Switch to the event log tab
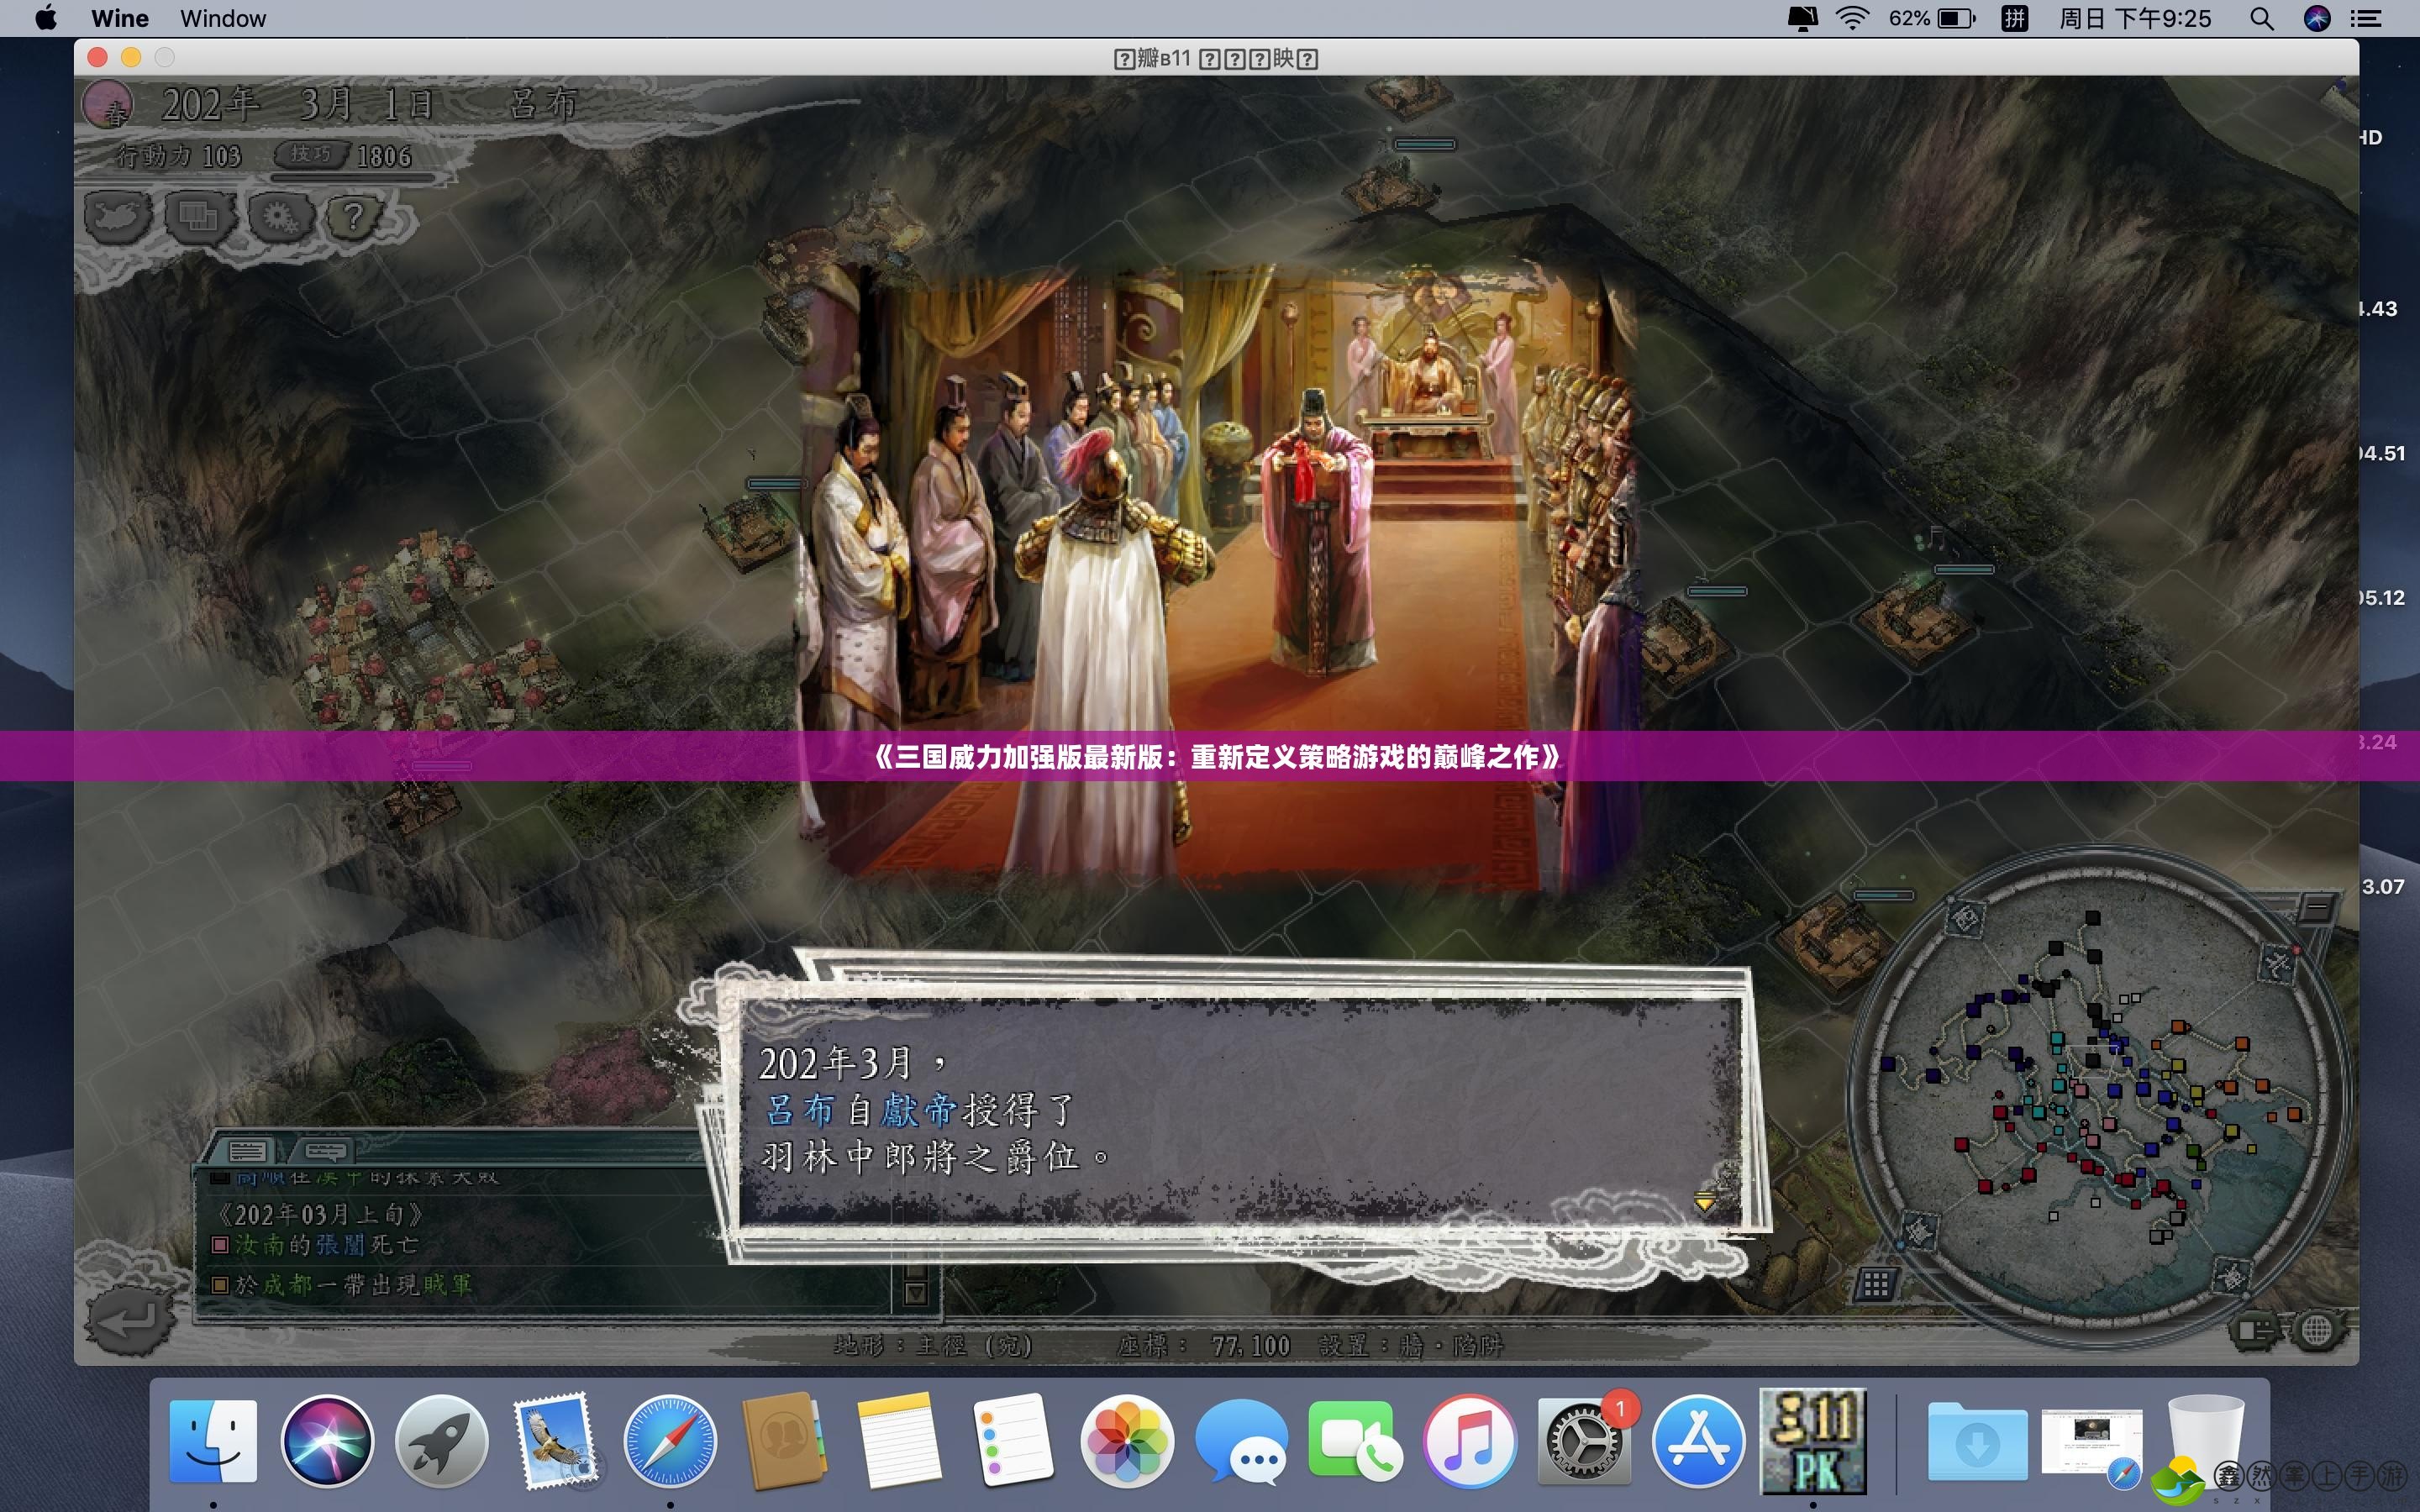Screen dimensions: 2420x1512 point(247,1150)
